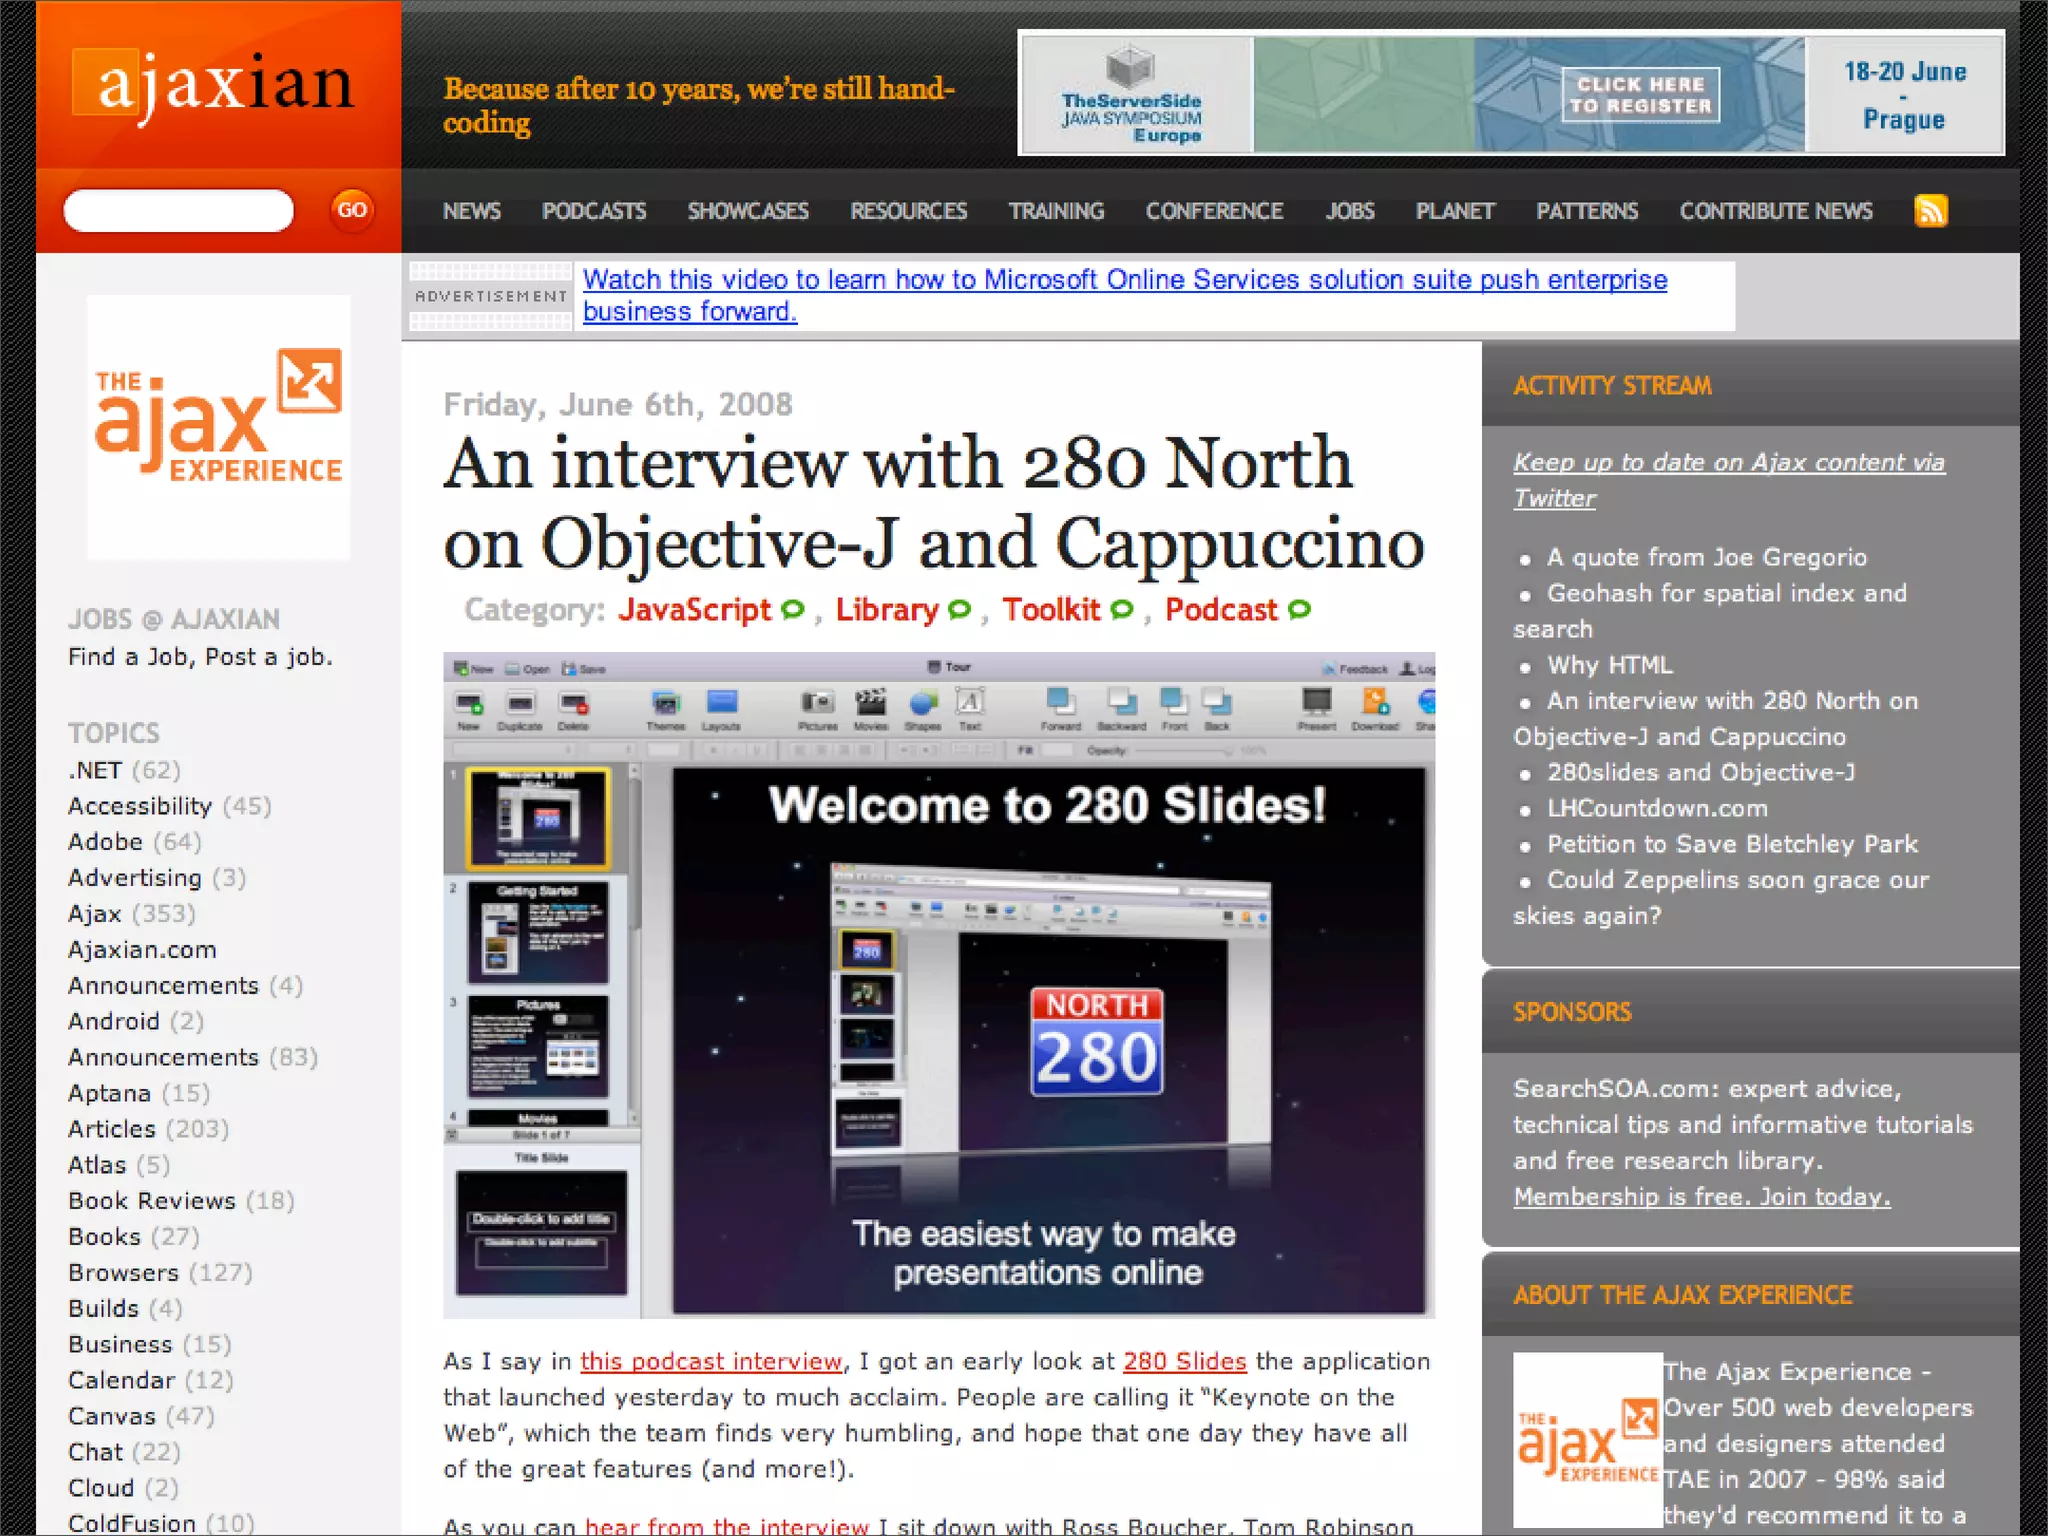The width and height of the screenshot is (2048, 1536).
Task: Open the PODCASTS navigation item
Action: click(593, 211)
